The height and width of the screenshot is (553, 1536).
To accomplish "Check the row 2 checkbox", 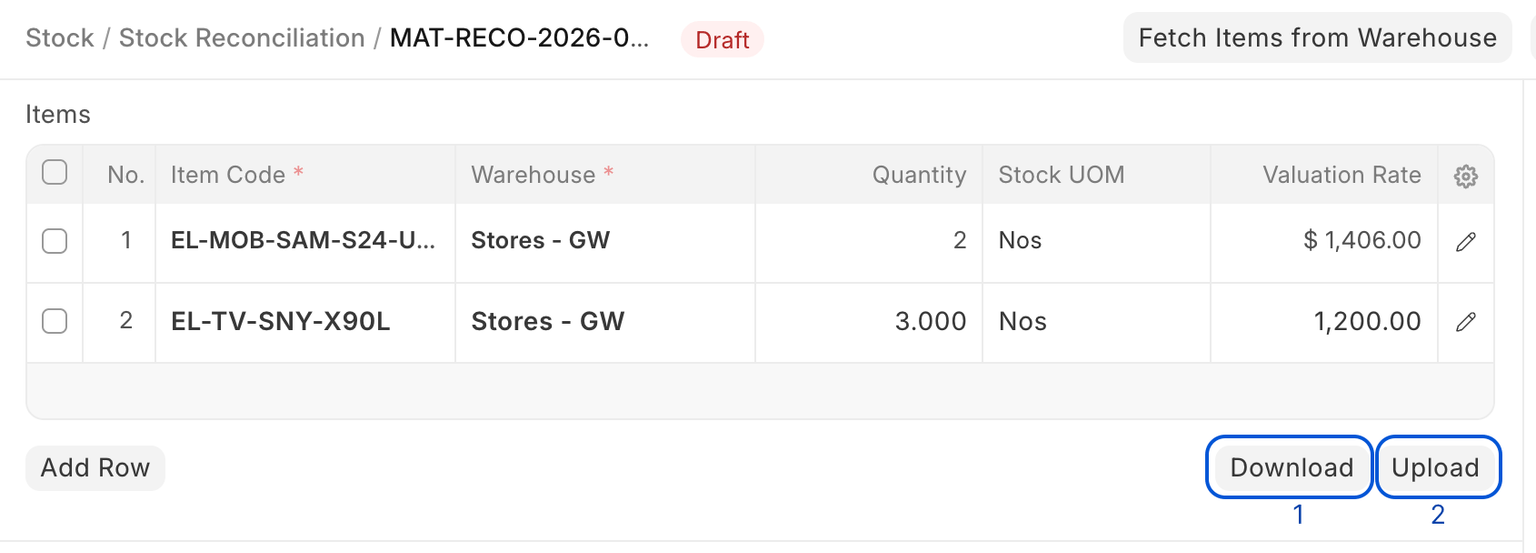I will coord(54,321).
